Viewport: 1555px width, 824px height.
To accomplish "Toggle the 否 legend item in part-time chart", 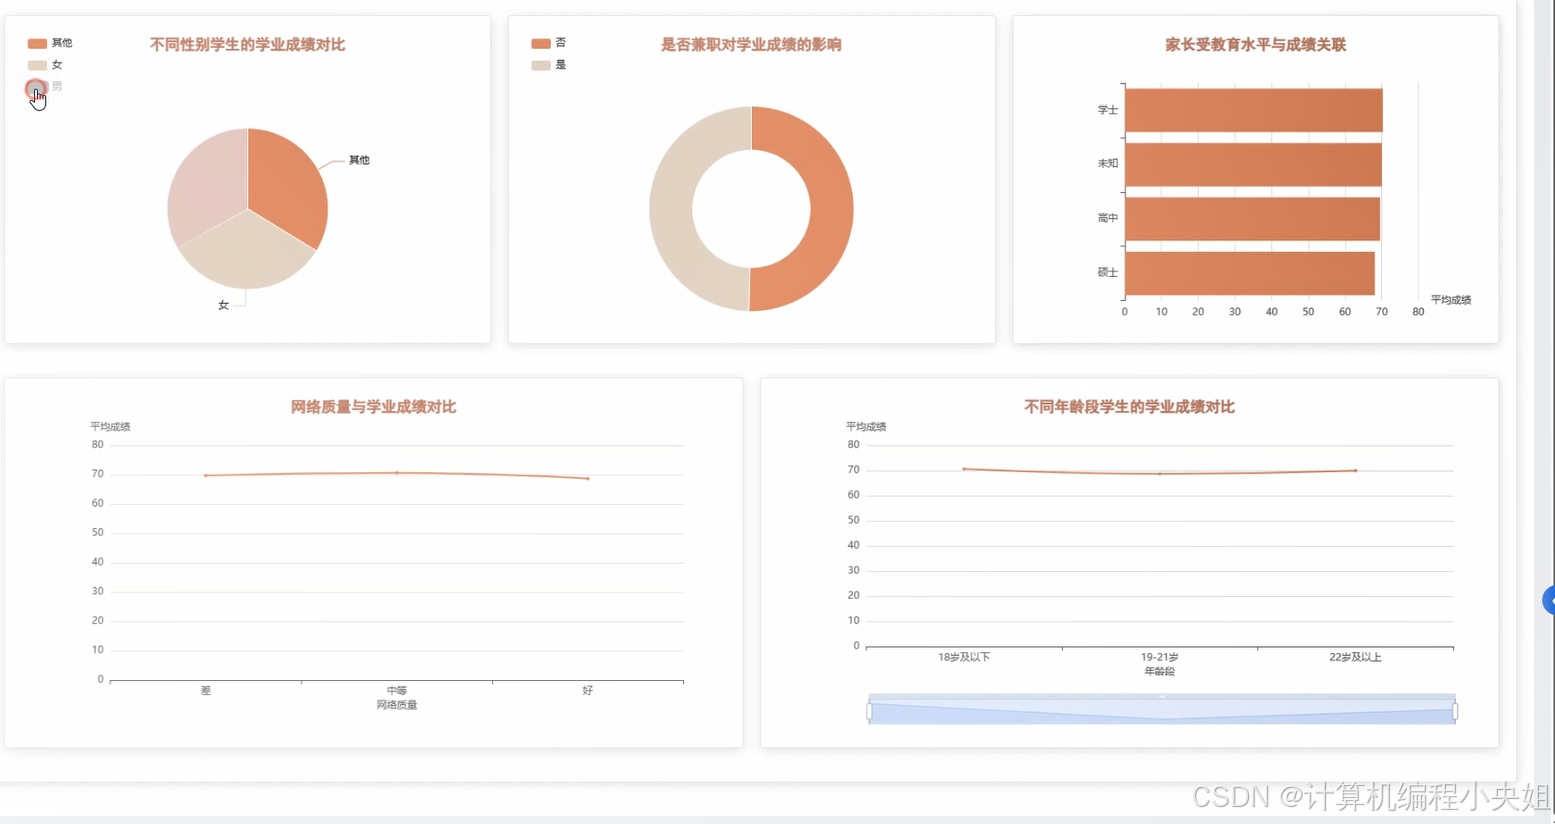I will (548, 43).
